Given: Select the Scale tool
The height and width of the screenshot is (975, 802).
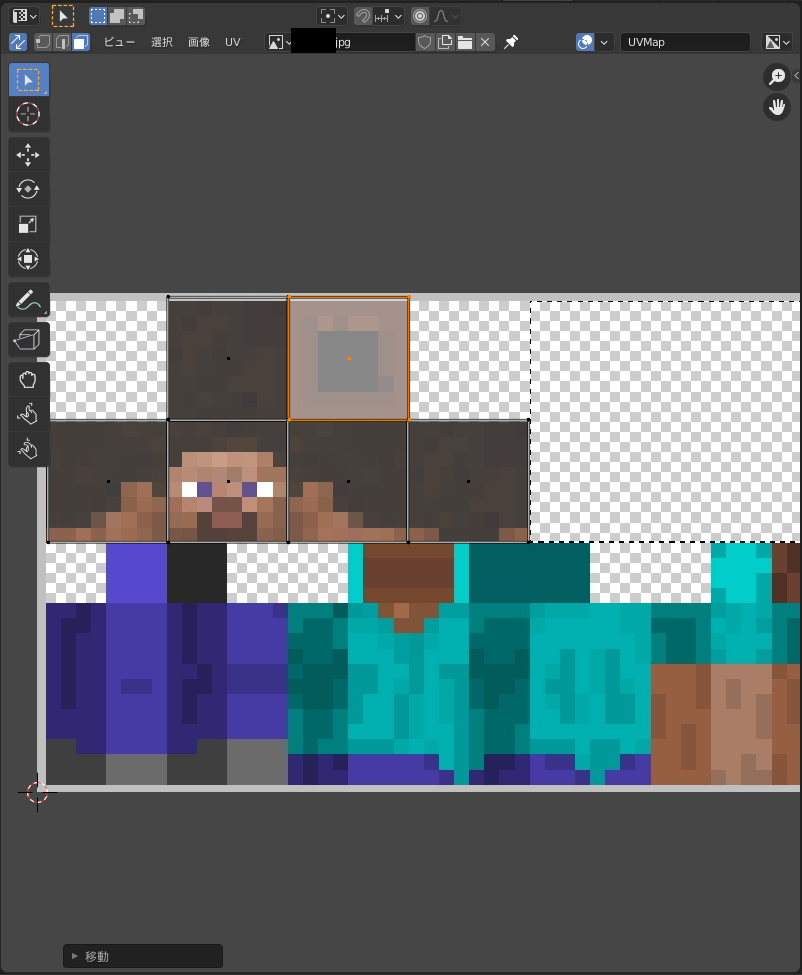Looking at the screenshot, I should pos(29,224).
